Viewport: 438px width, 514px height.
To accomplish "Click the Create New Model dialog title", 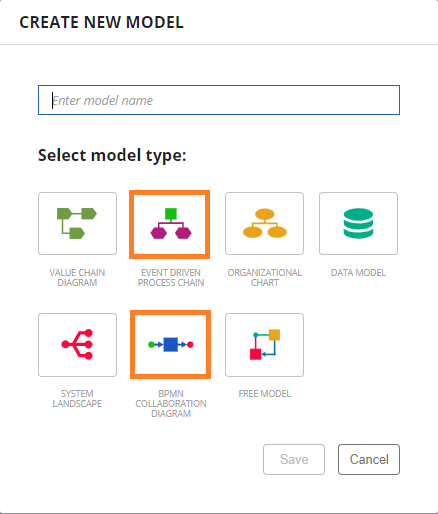I will click(x=101, y=22).
